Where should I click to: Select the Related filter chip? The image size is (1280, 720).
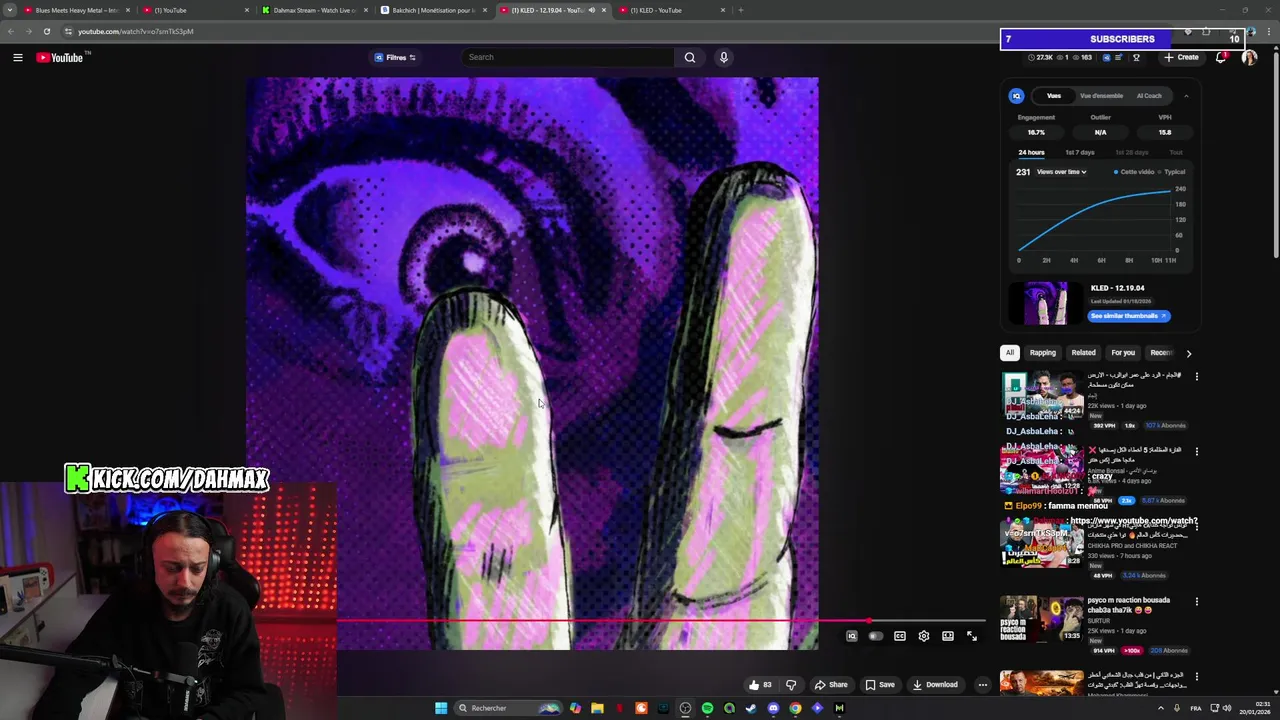point(1083,352)
